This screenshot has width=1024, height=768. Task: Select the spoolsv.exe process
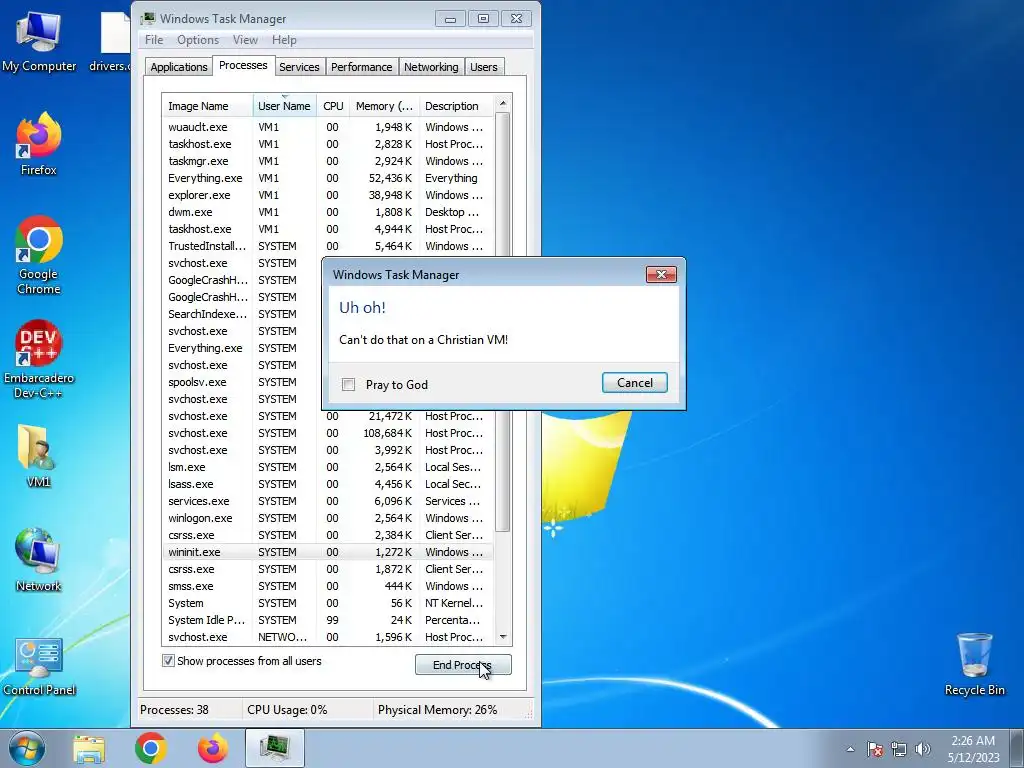(x=242, y=381)
